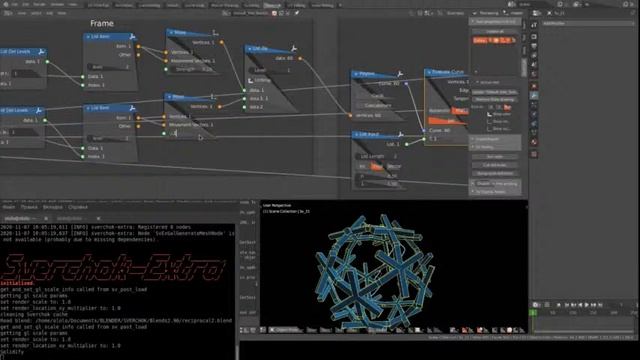
Task: Open the Modifier properties wrench tab
Action: [x=534, y=96]
